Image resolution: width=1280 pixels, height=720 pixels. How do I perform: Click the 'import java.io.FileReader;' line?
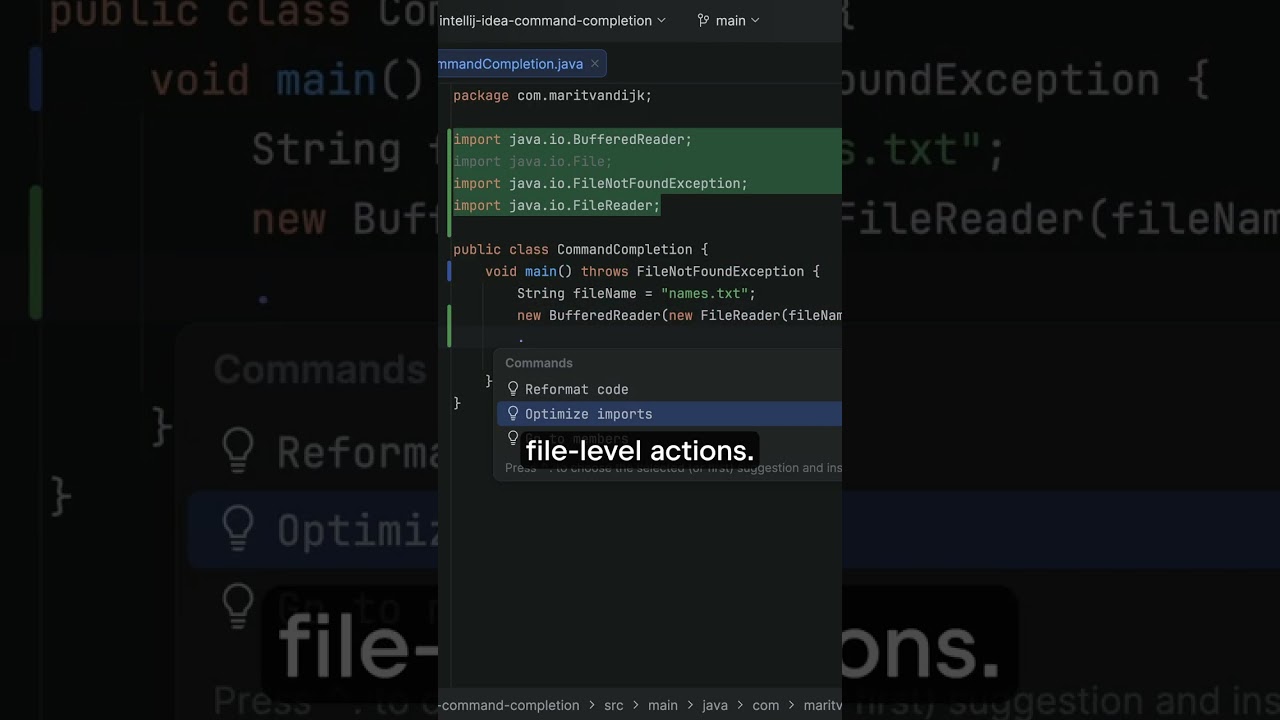point(556,206)
